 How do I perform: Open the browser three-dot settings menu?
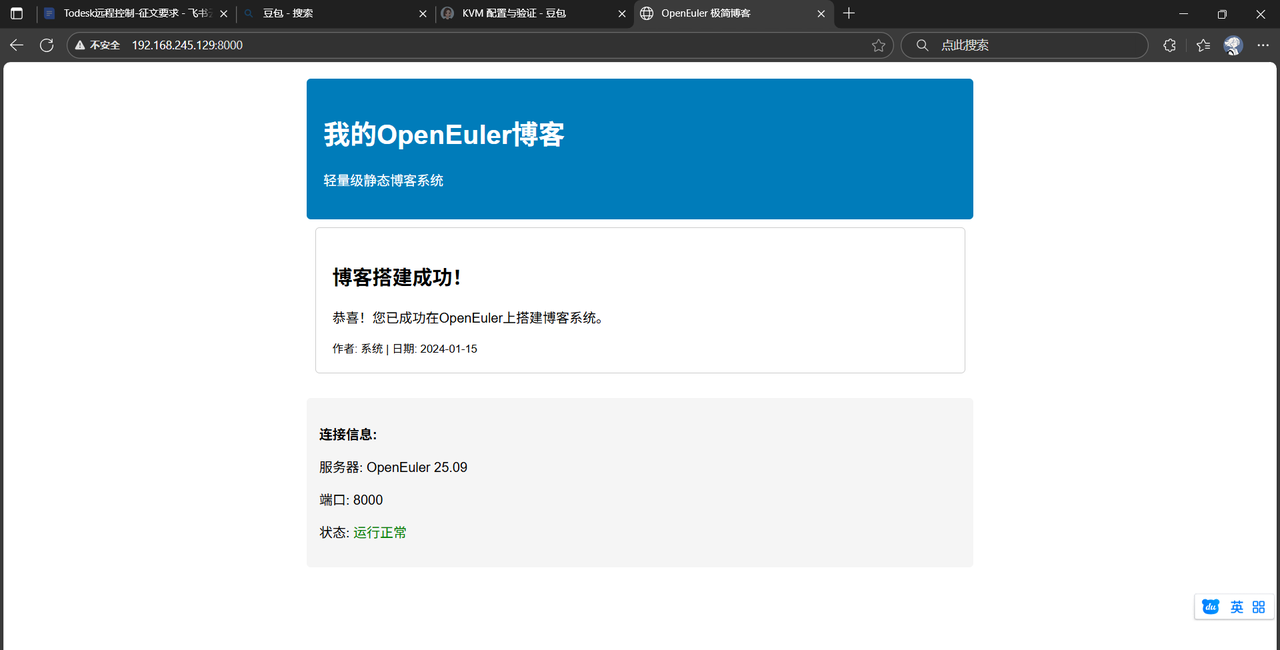click(1262, 45)
